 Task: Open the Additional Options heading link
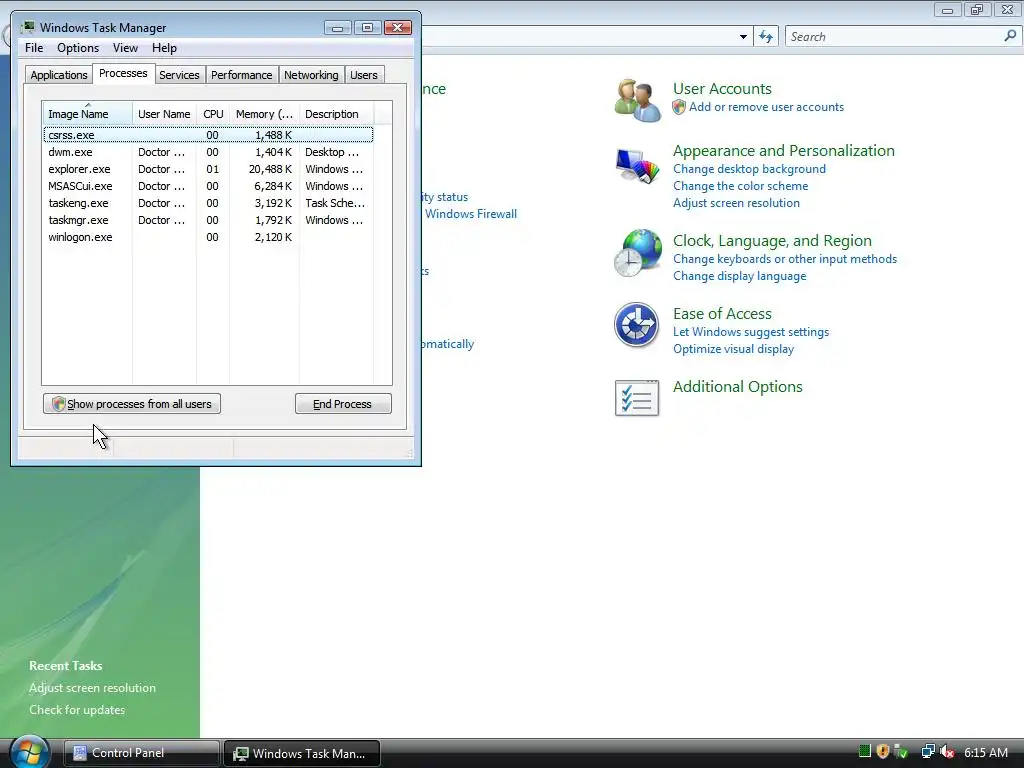click(737, 387)
